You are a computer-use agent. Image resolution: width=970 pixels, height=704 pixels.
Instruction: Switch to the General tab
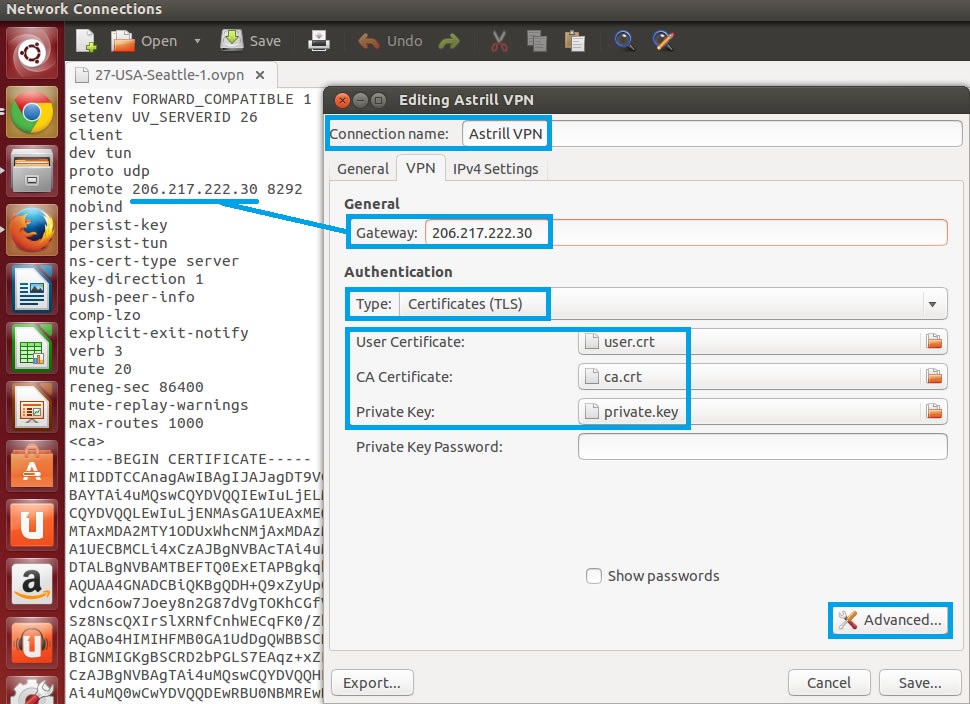363,169
